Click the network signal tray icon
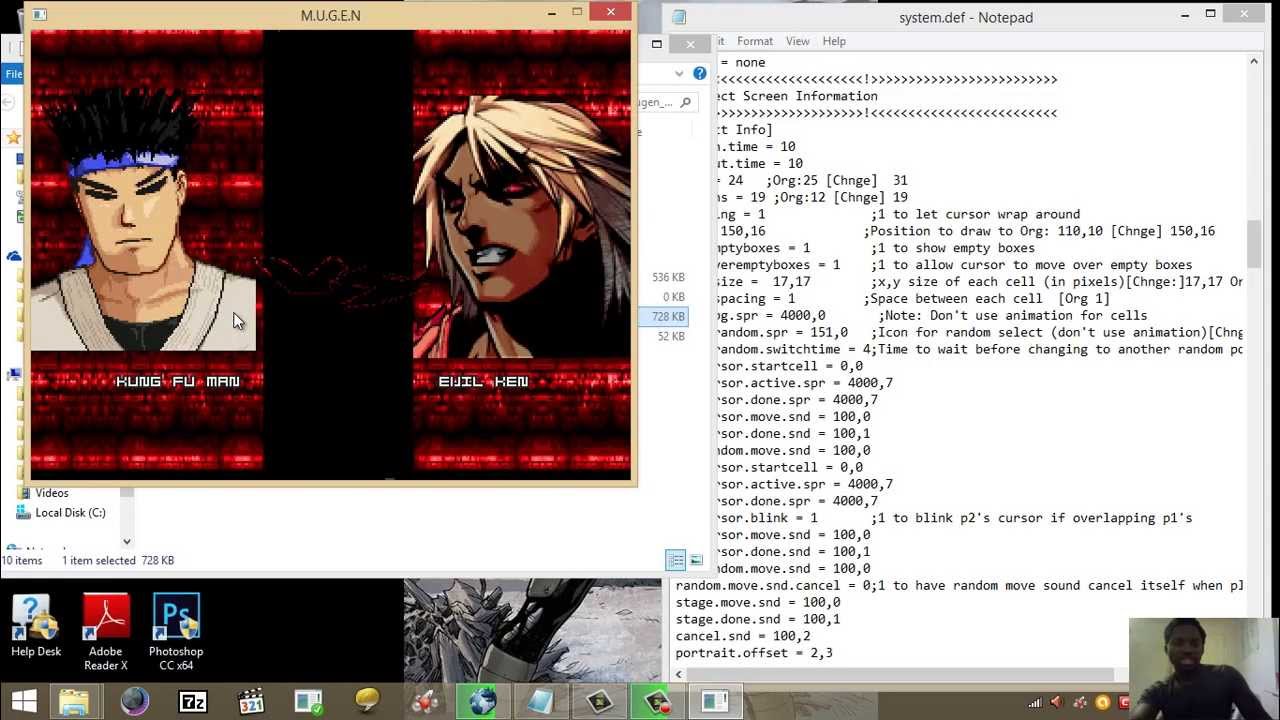This screenshot has height=720, width=1280. point(1035,703)
